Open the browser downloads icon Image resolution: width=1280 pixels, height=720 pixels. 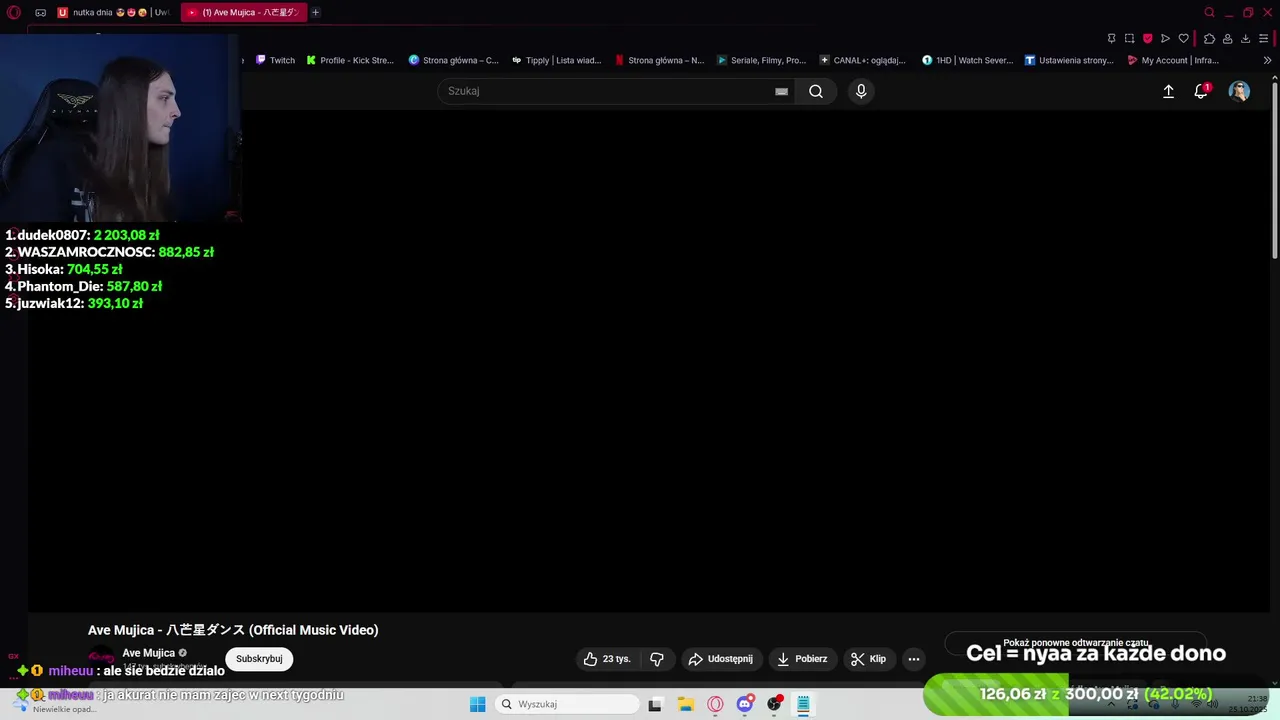1245,39
